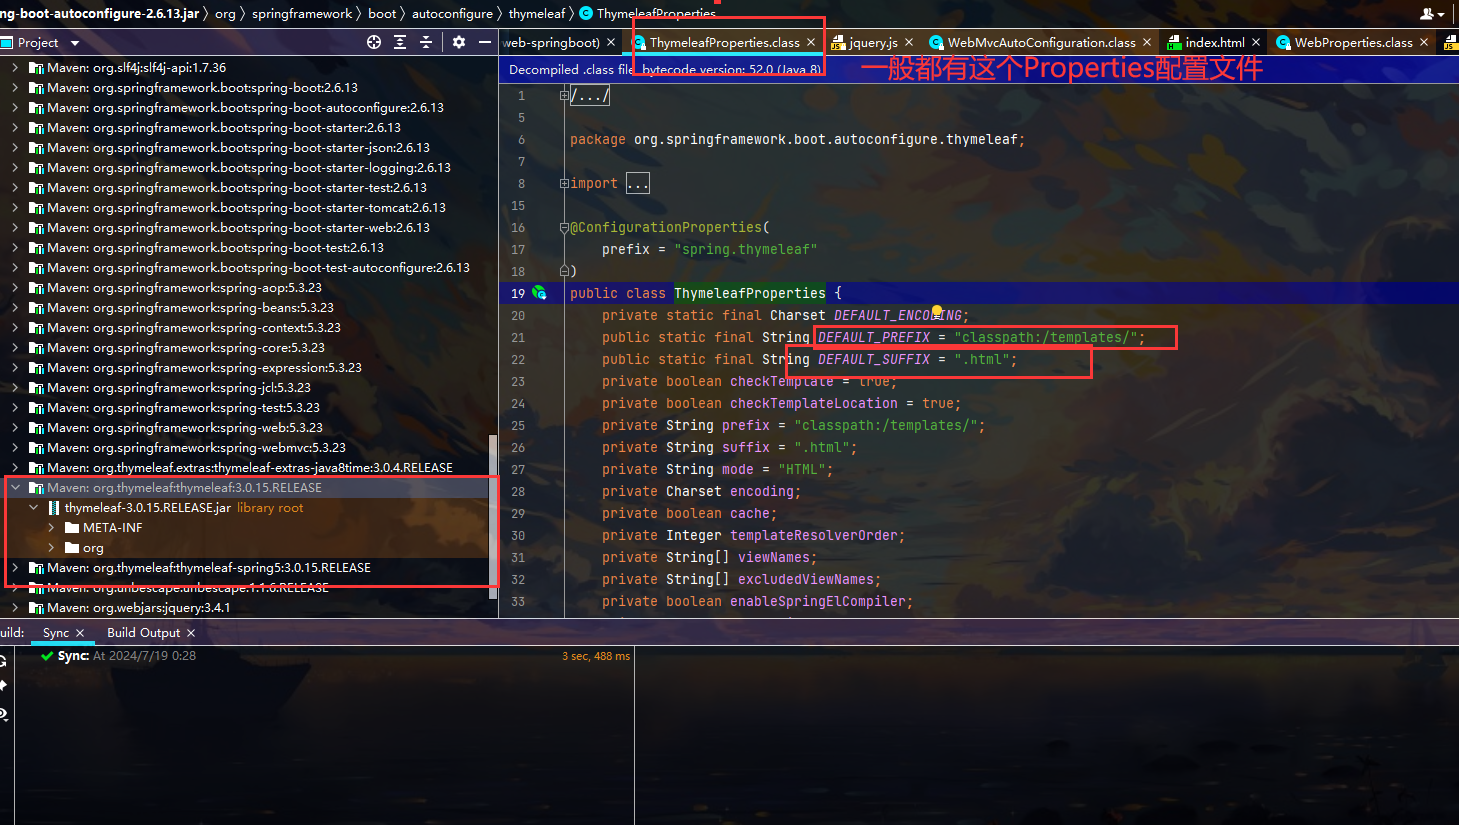The width and height of the screenshot is (1459, 825).
Task: Click the WebProperties.class tab's class icon
Action: click(1283, 42)
